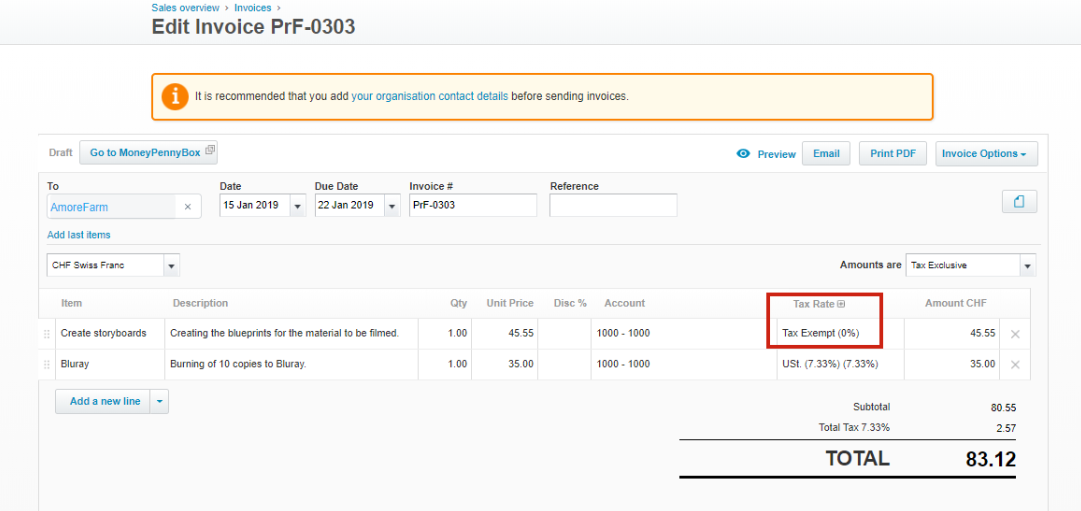The height and width of the screenshot is (511, 1081).
Task: Select the Bluray item cell
Action: coord(110,365)
